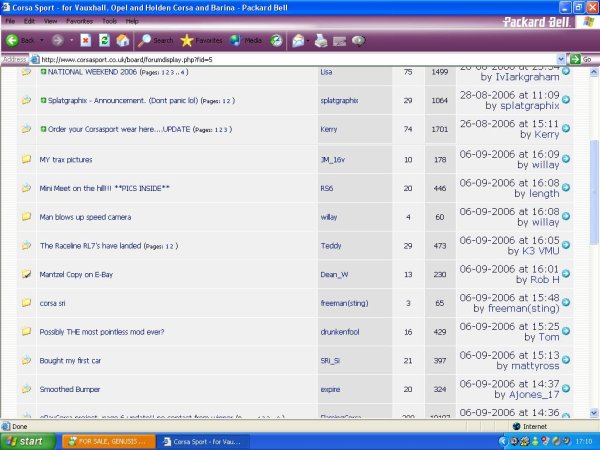Click the Stop loading icon
The image size is (600, 450).
[x=85, y=41]
